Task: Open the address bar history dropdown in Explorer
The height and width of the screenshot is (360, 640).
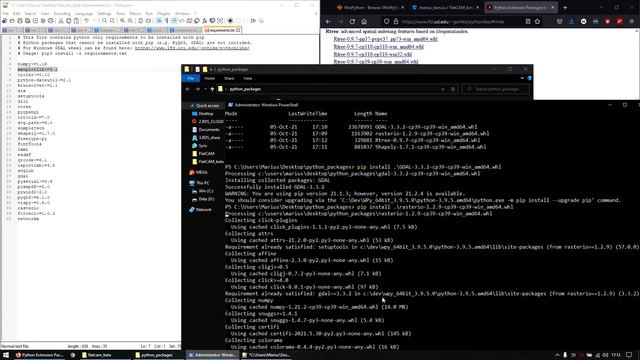Action: click(x=443, y=89)
